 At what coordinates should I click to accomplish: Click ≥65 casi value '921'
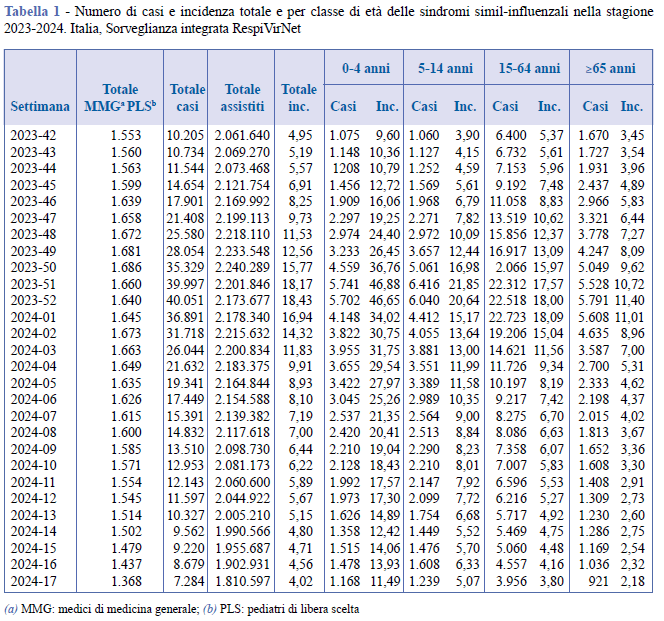click(x=598, y=581)
